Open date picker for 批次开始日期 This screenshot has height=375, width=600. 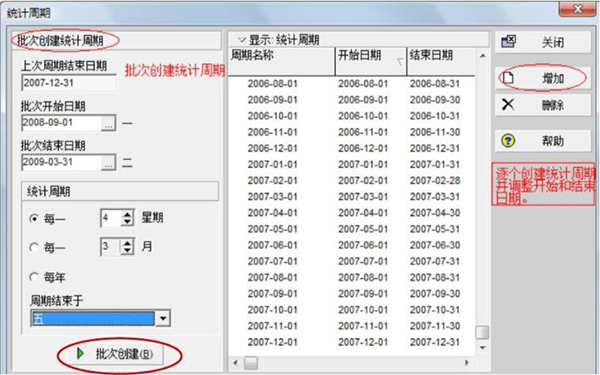coord(109,123)
